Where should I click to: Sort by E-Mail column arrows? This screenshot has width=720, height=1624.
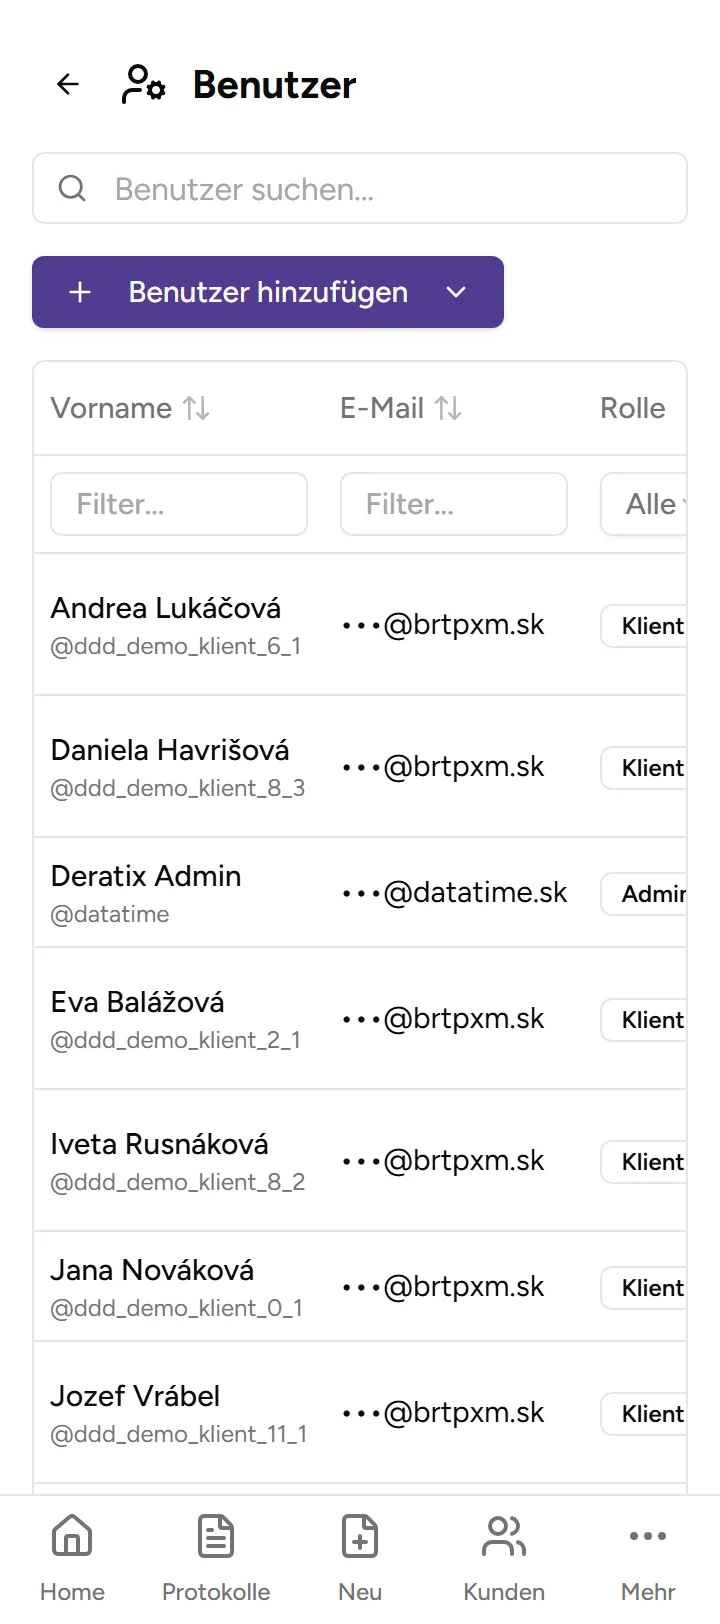[448, 408]
